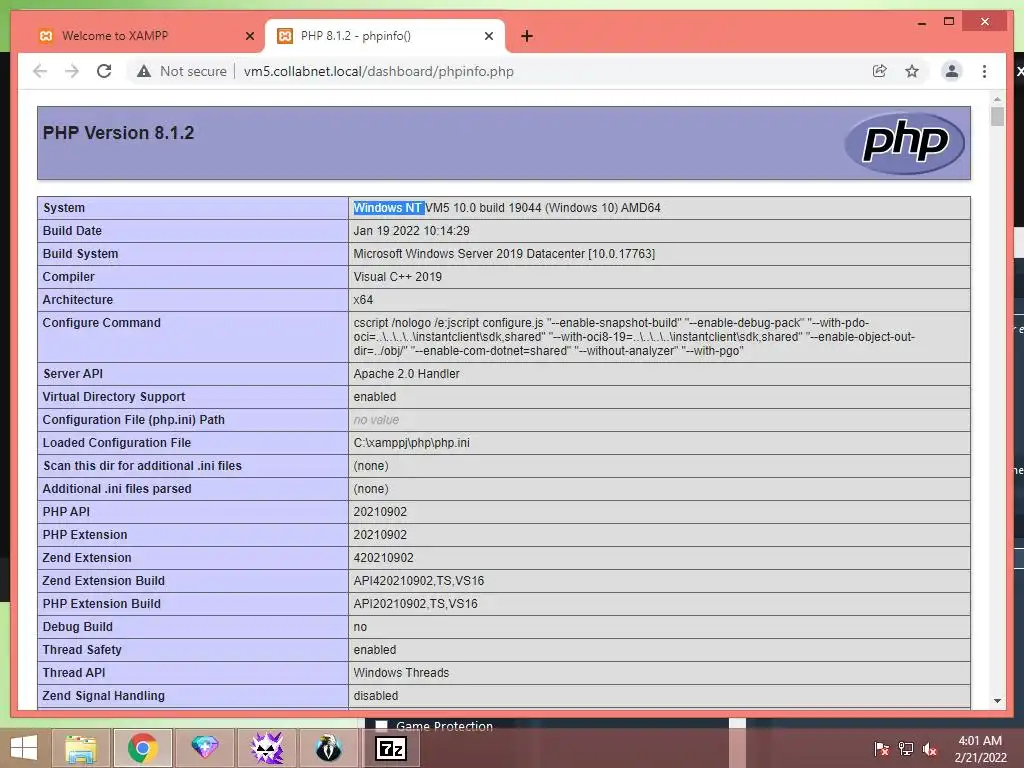Close the Welcome to XAMPP tab
Viewport: 1024px width, 768px height.
tap(249, 36)
